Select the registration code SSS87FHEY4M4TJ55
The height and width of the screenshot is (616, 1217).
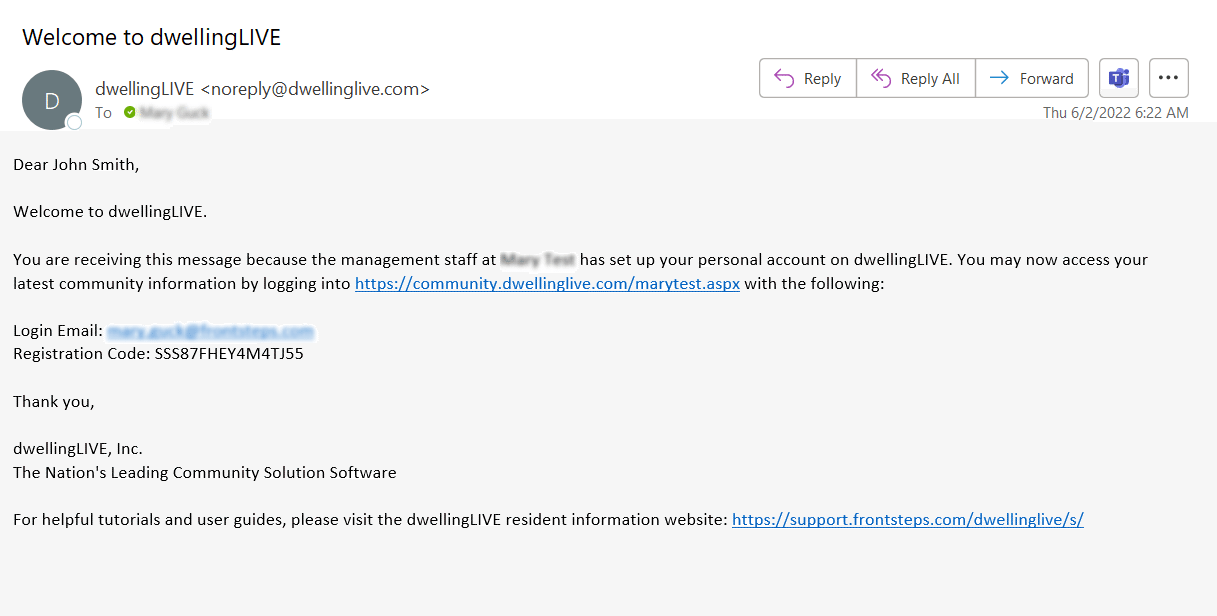[x=229, y=353]
